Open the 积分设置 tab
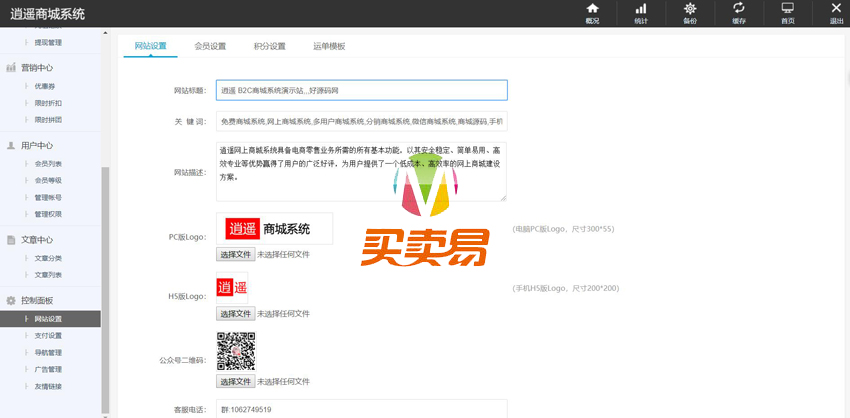The height and width of the screenshot is (418, 850). pyautogui.click(x=269, y=46)
